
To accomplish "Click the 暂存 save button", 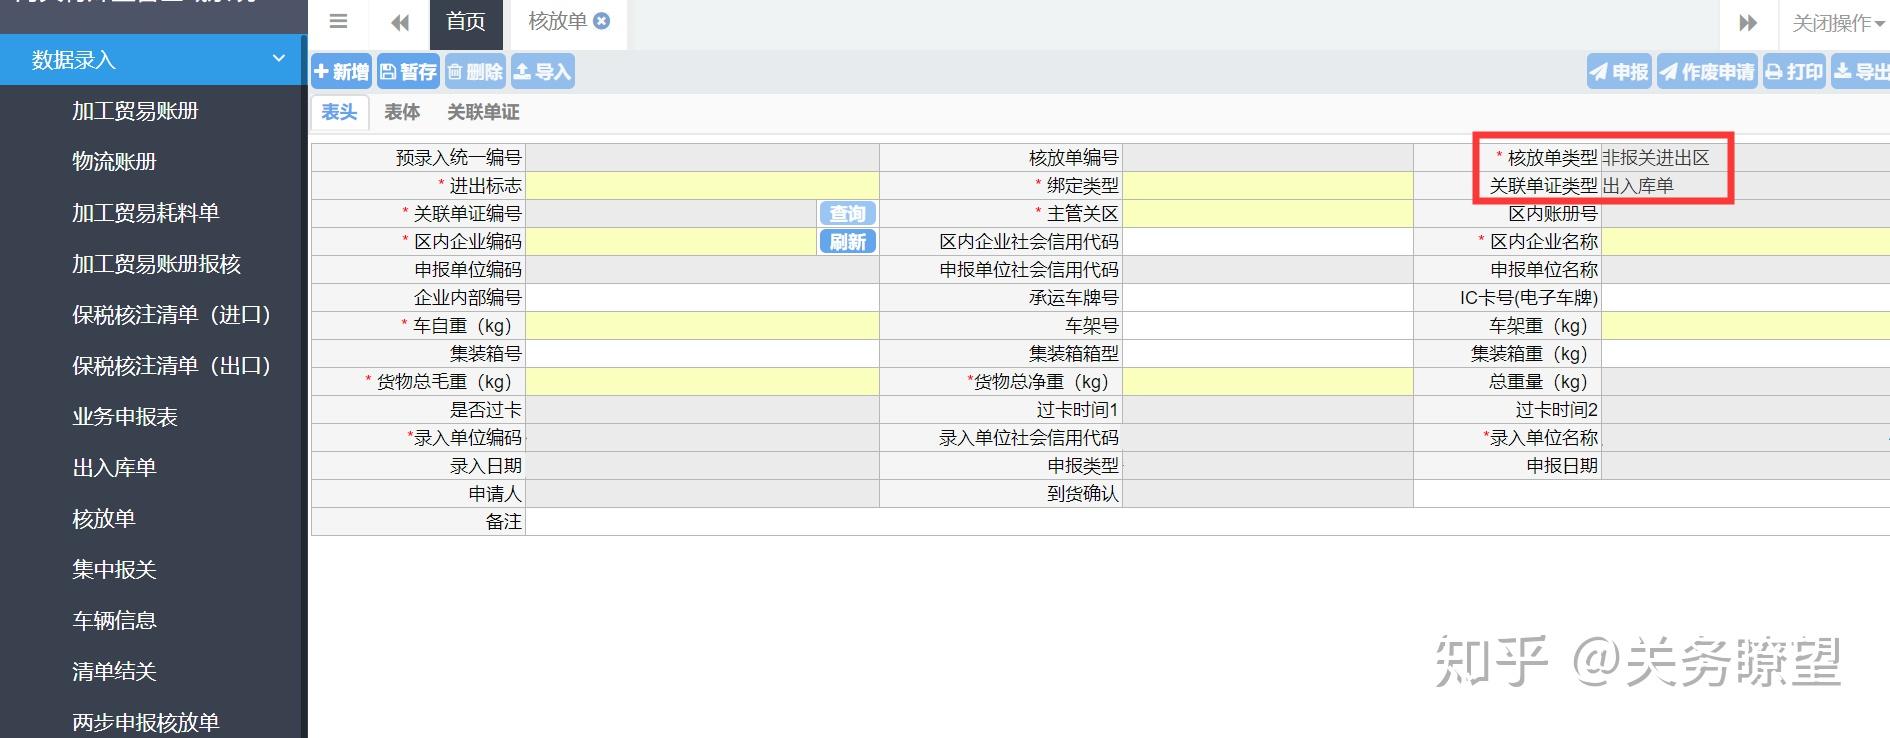I will tap(408, 72).
